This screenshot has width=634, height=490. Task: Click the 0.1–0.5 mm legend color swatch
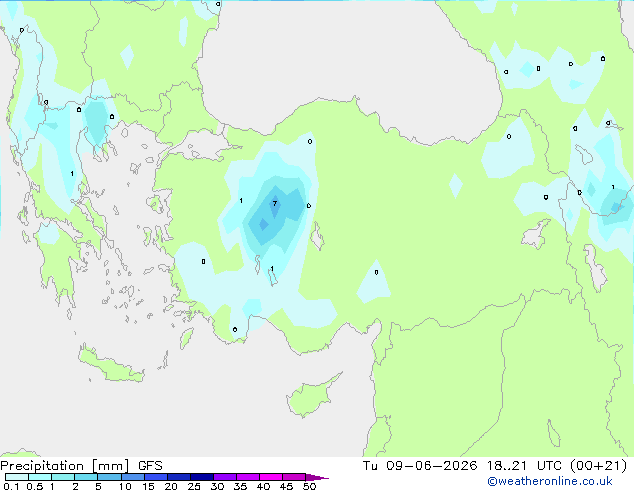[x=17, y=477]
